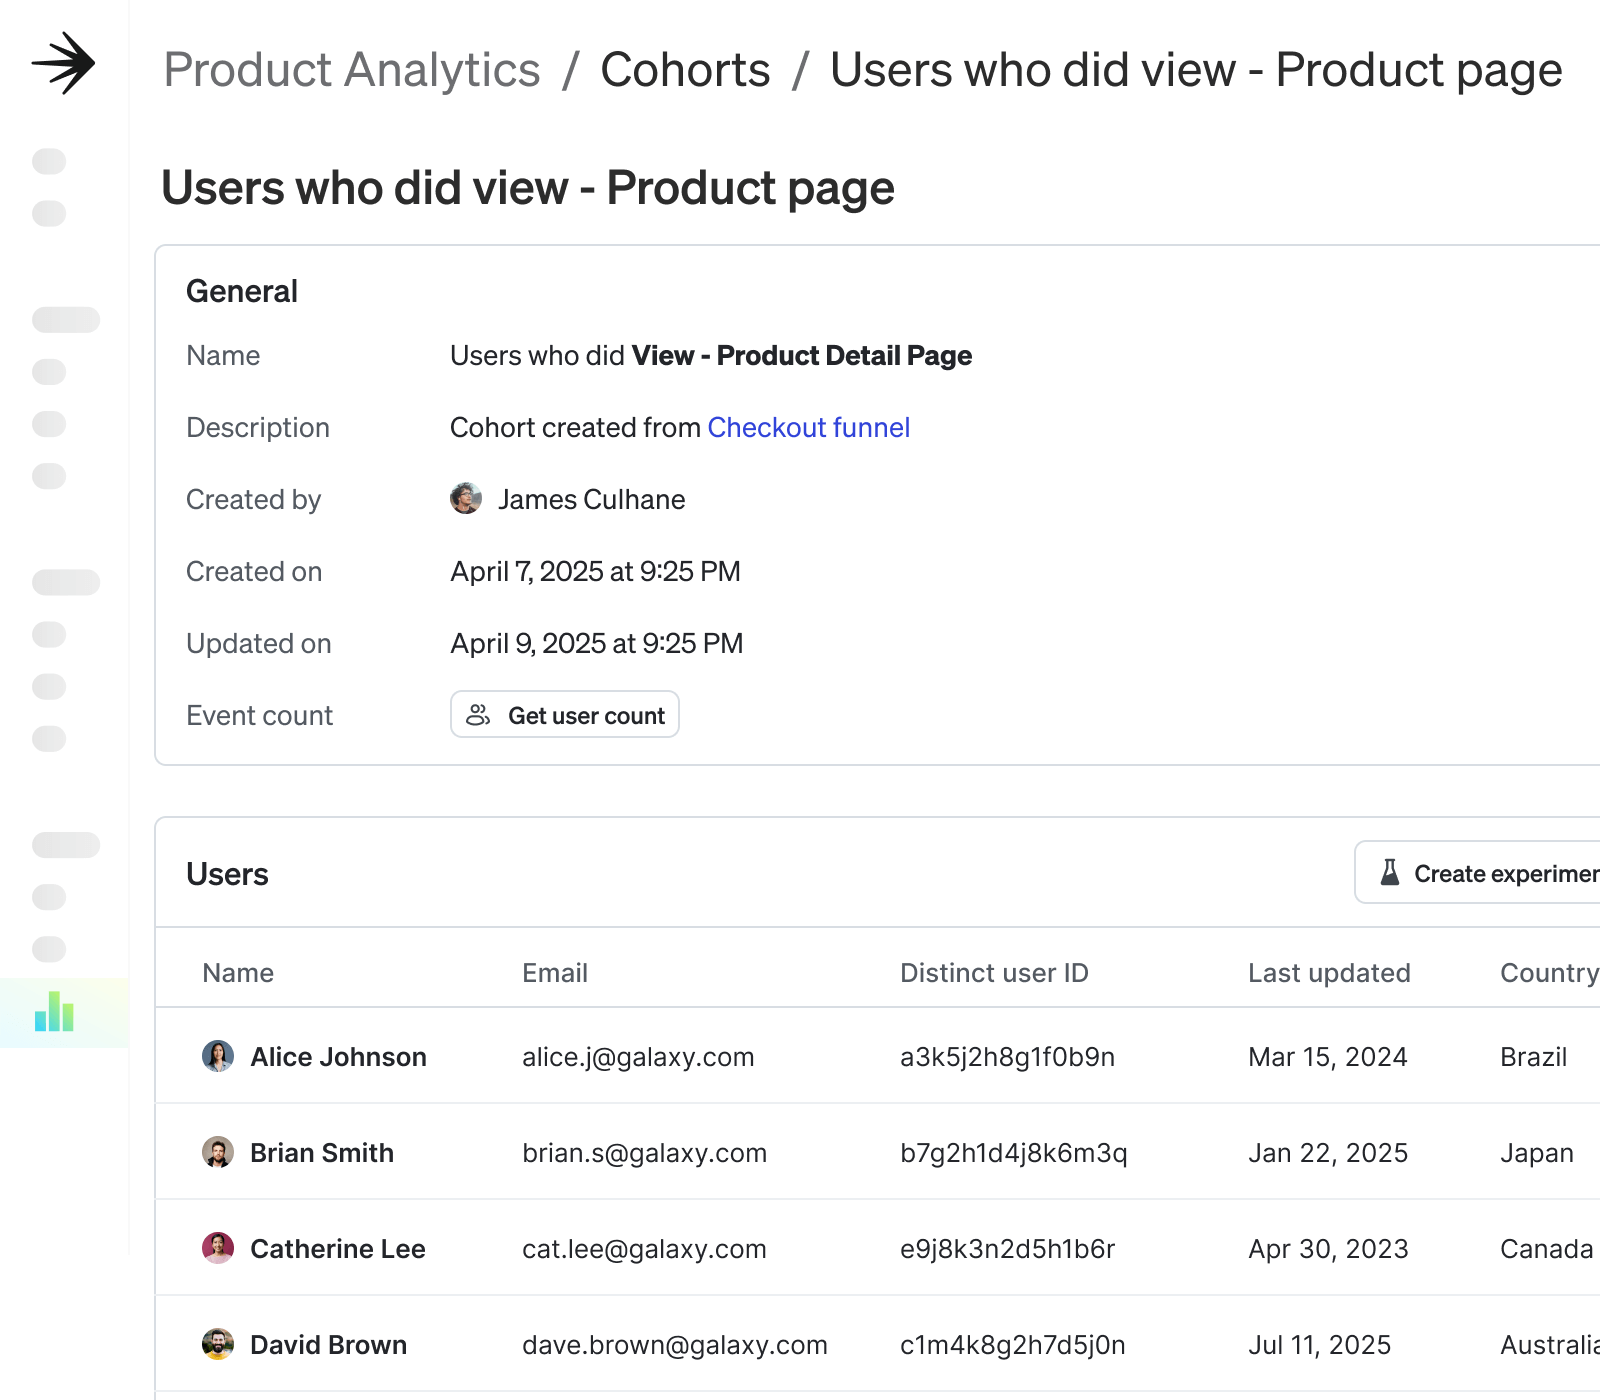Click the users icon in Get user count

point(478,715)
